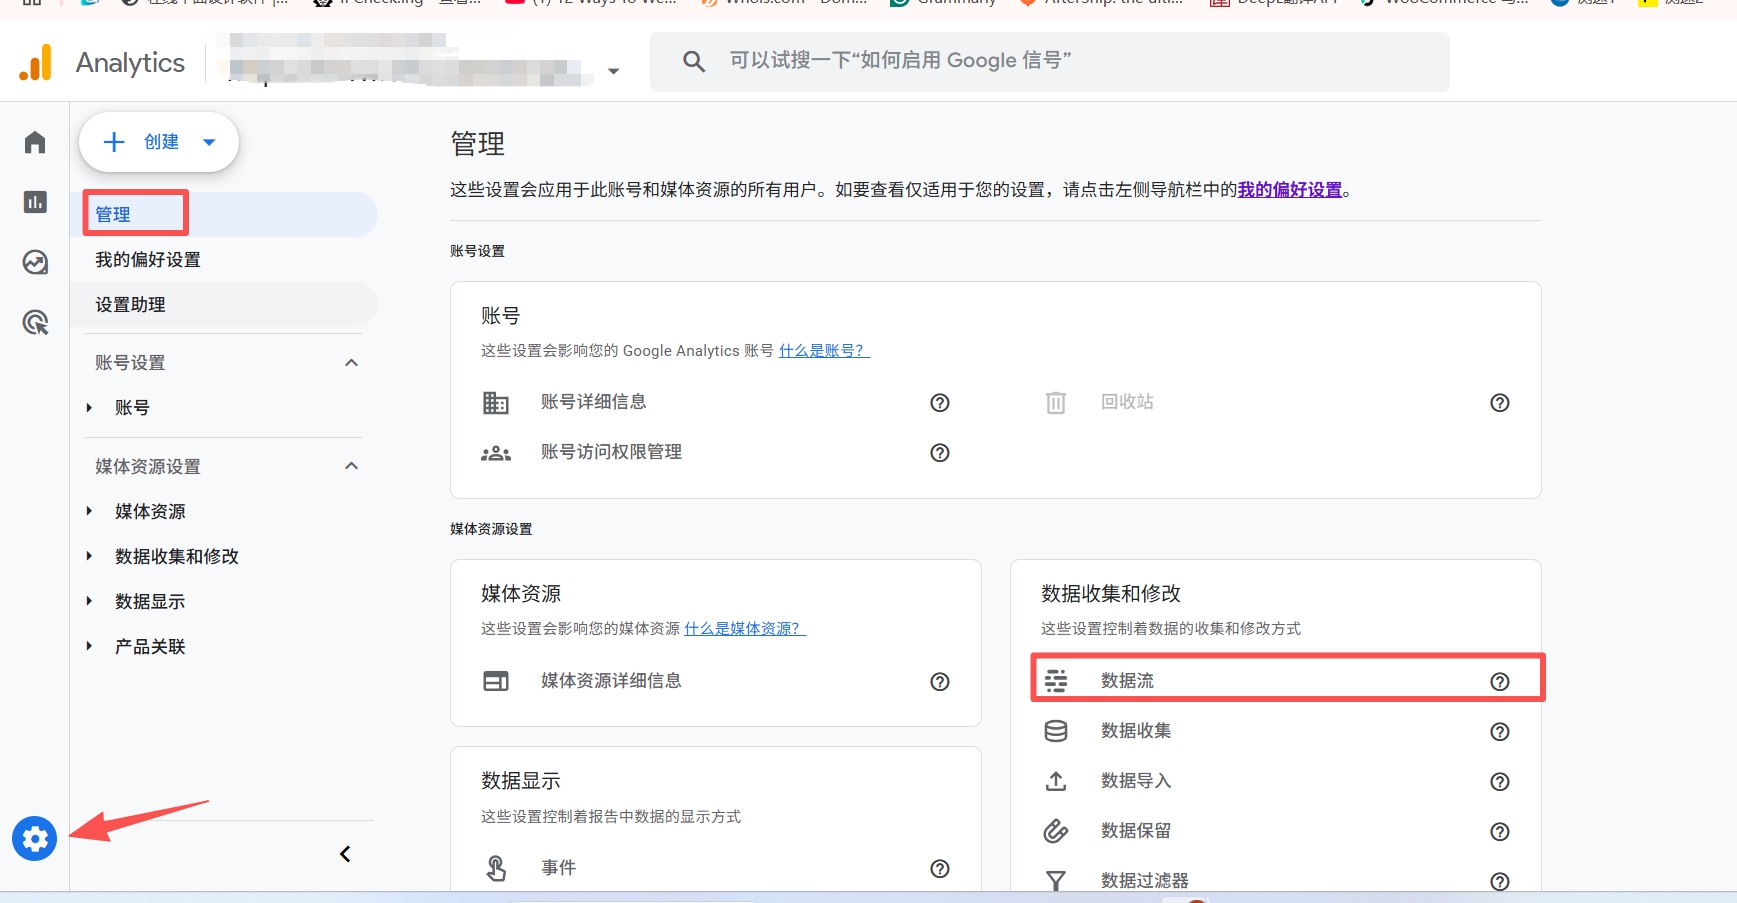The height and width of the screenshot is (903, 1737).
Task: Click help icon next to 数据流
Action: click(1499, 681)
